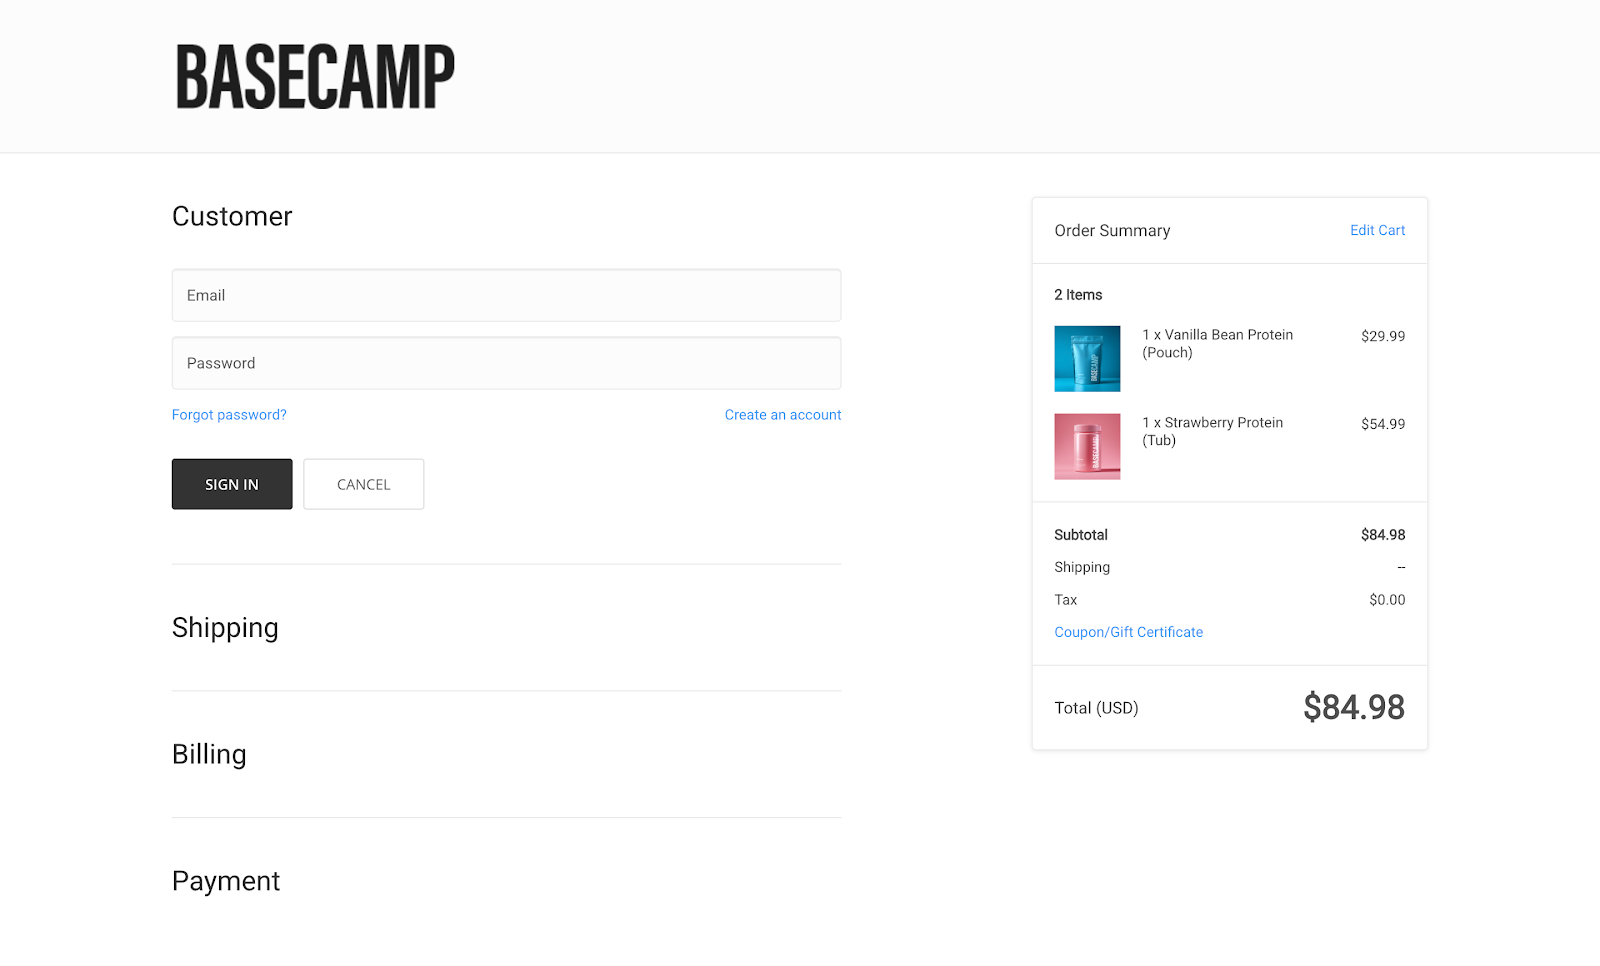The width and height of the screenshot is (1600, 966).
Task: Click the Password input field
Action: (506, 363)
